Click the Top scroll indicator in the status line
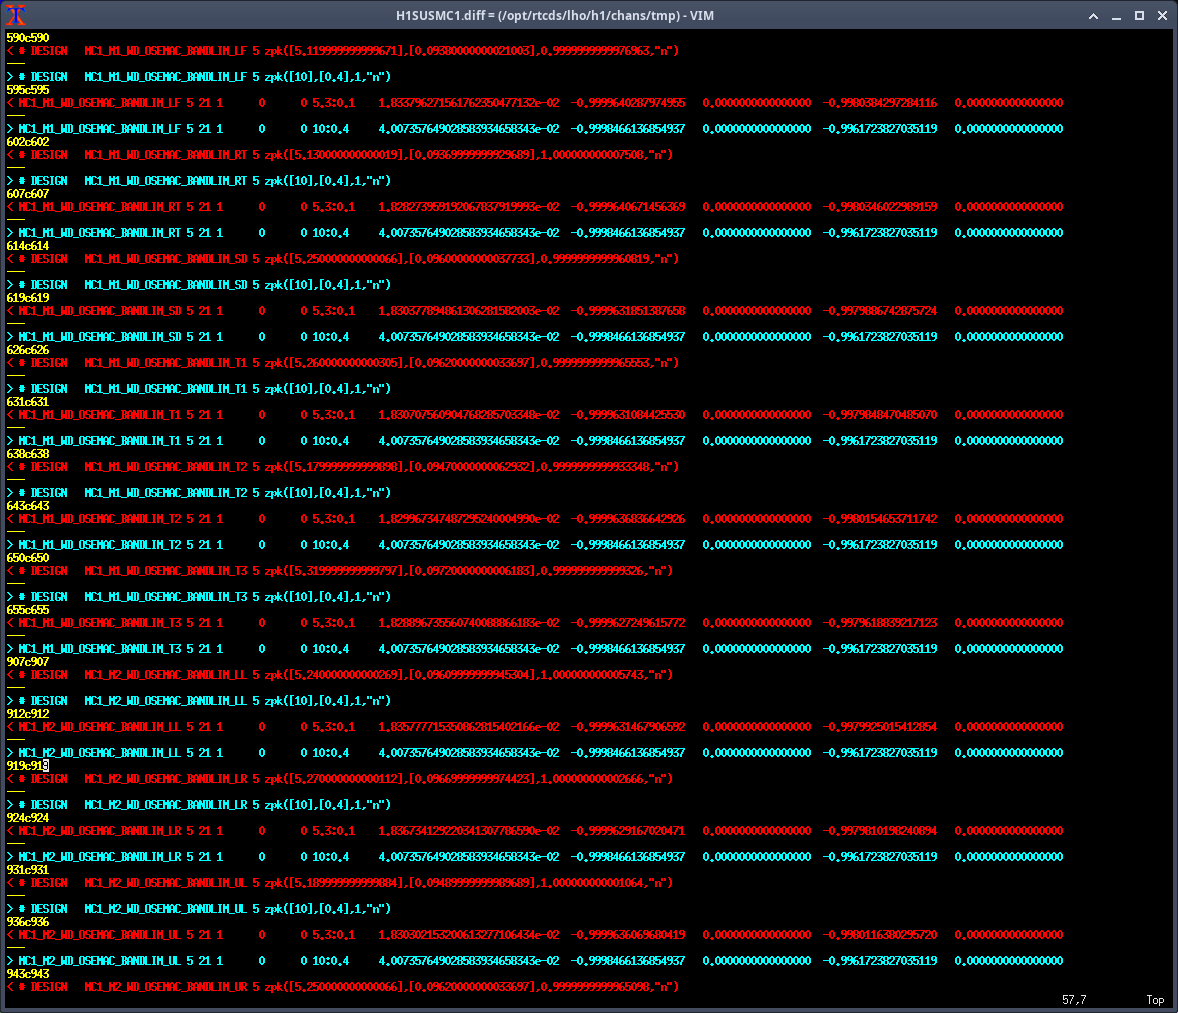Viewport: 1178px width, 1013px height. pyautogui.click(x=1154, y=1000)
